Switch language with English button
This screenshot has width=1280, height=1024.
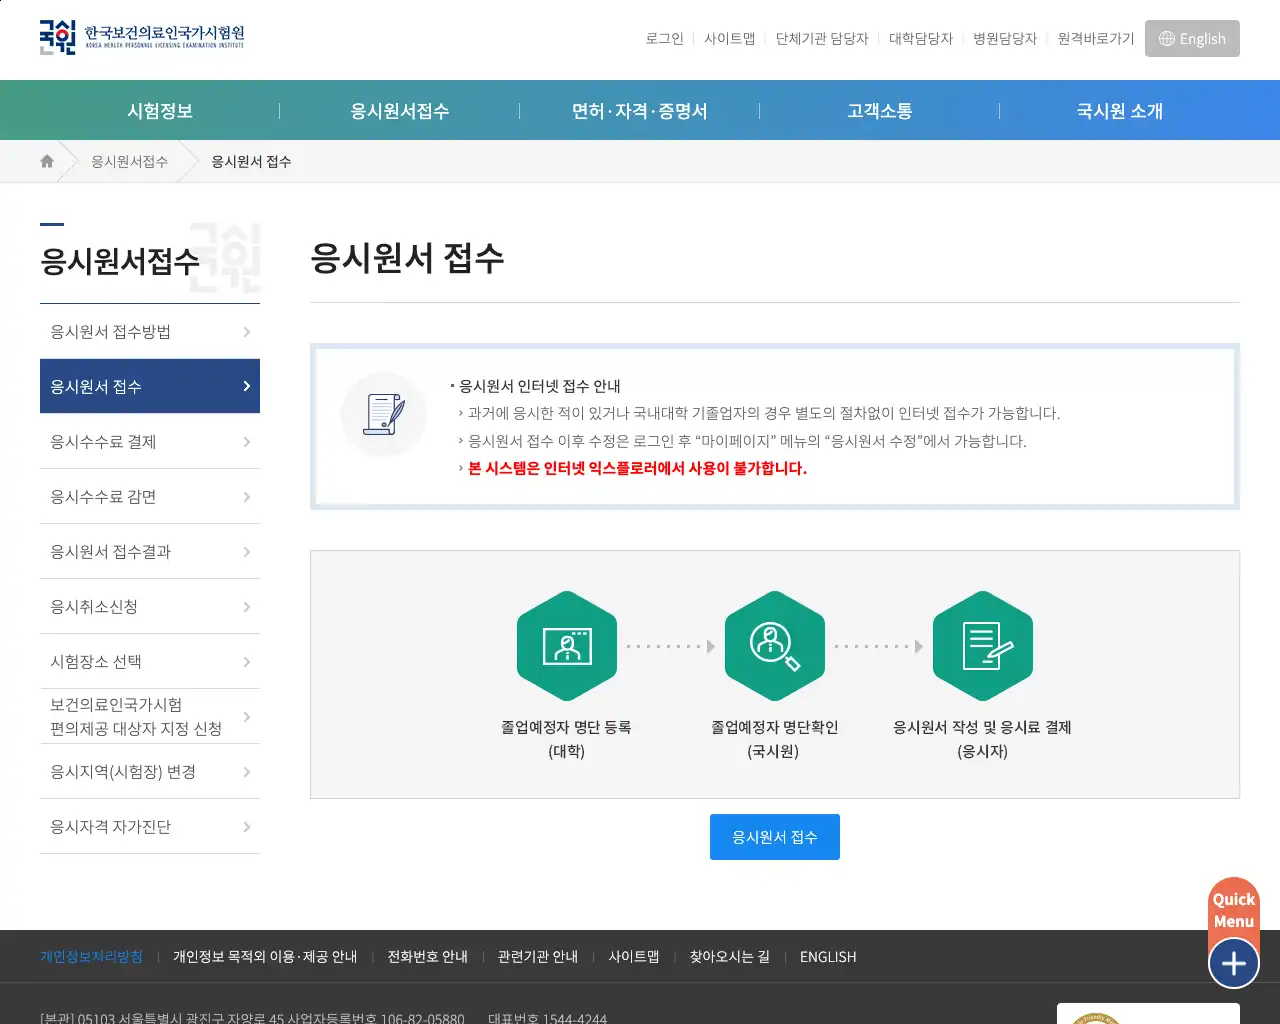click(x=1192, y=39)
